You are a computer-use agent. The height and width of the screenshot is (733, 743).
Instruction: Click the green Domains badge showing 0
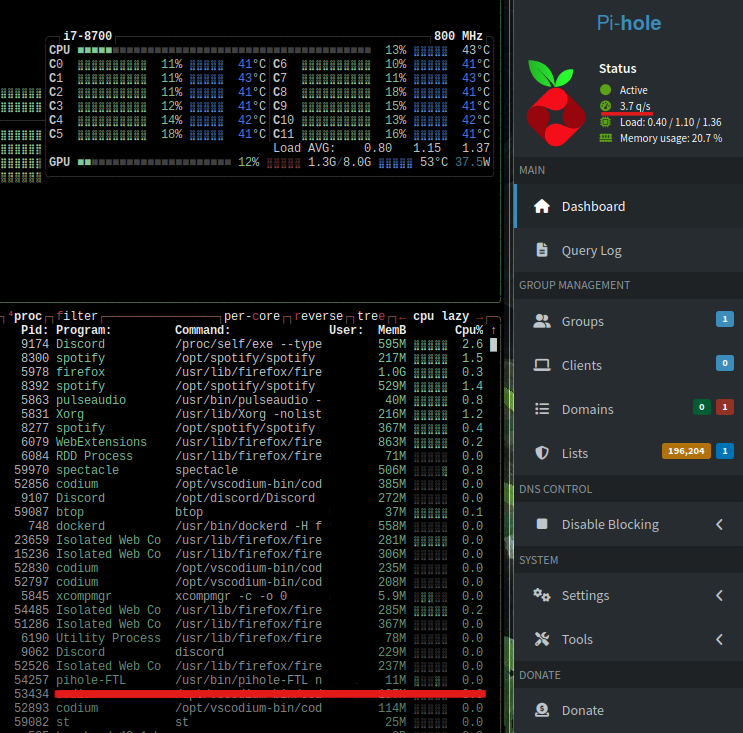(x=702, y=407)
